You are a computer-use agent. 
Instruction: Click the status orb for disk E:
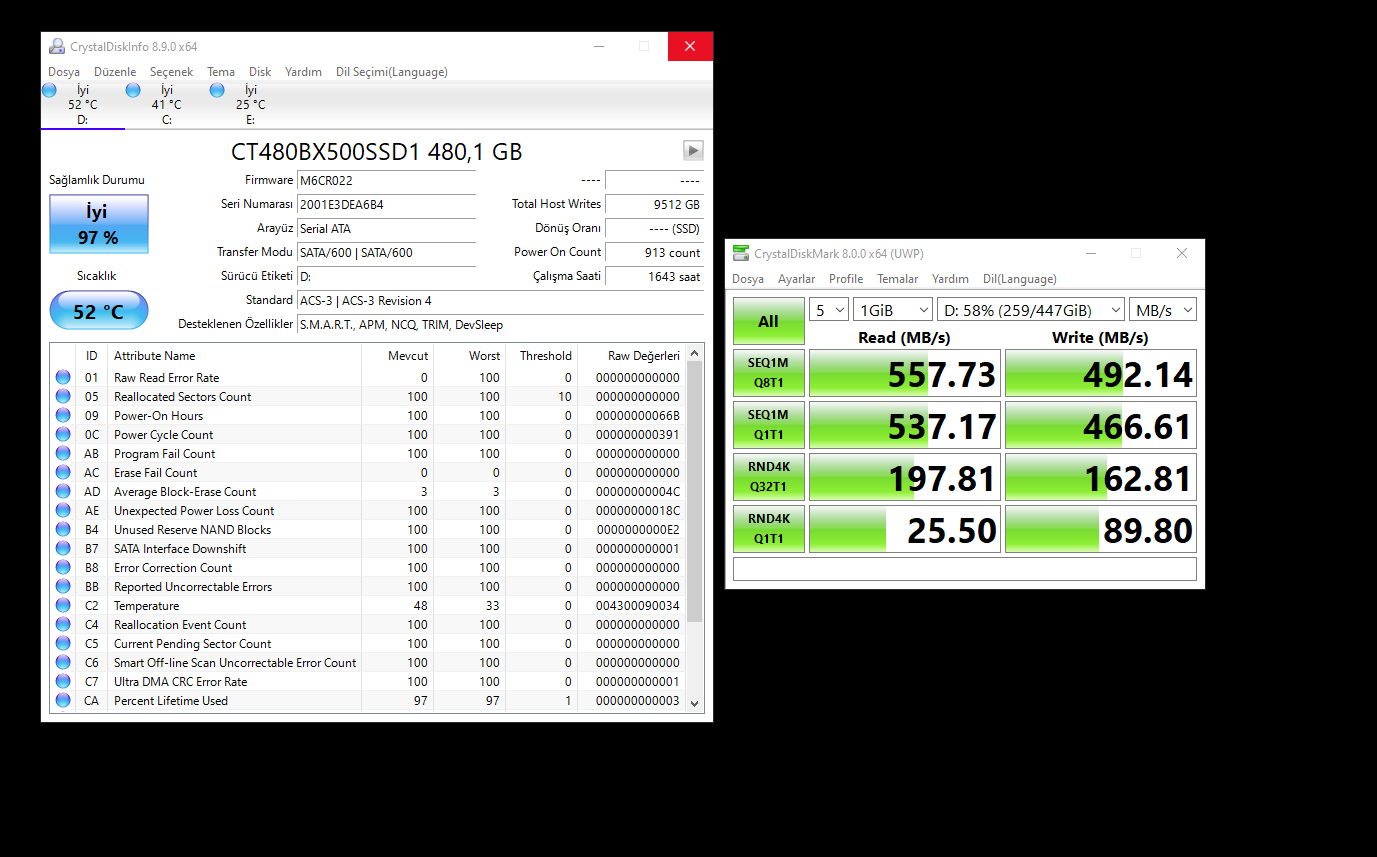(217, 90)
